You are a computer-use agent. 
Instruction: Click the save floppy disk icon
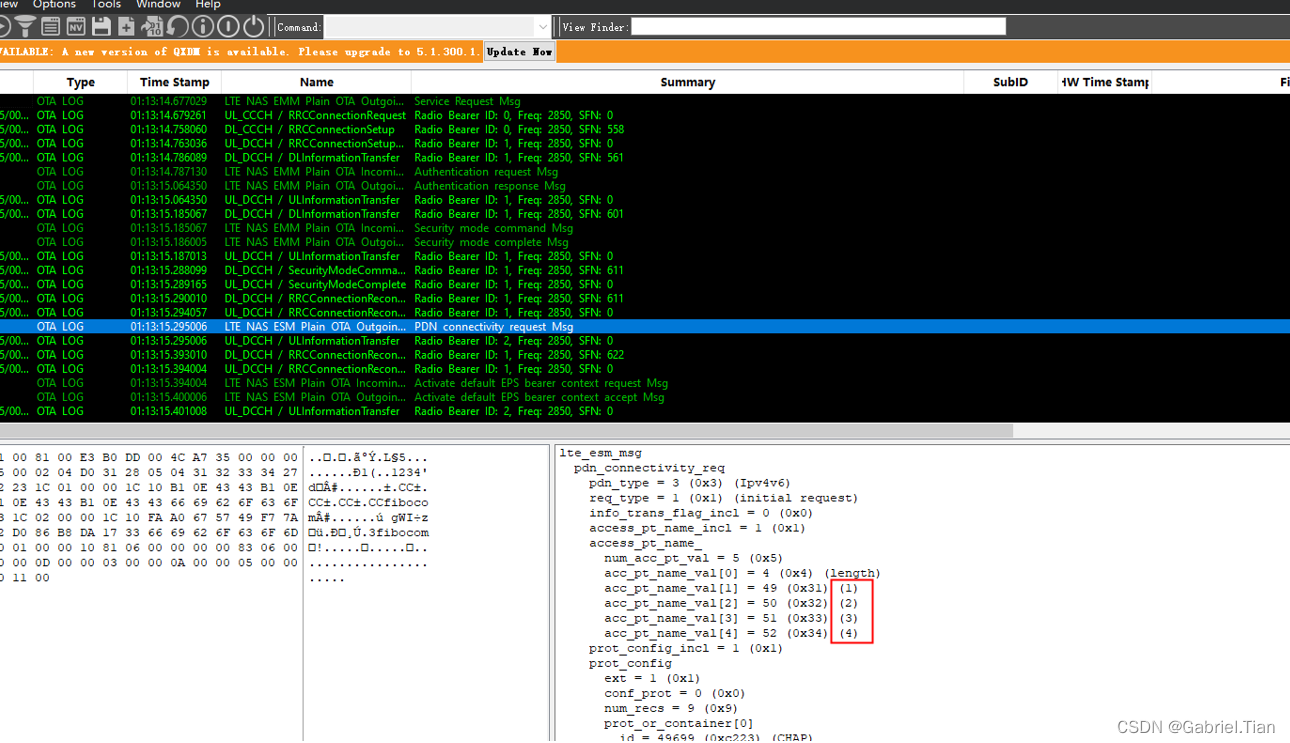pyautogui.click(x=101, y=27)
